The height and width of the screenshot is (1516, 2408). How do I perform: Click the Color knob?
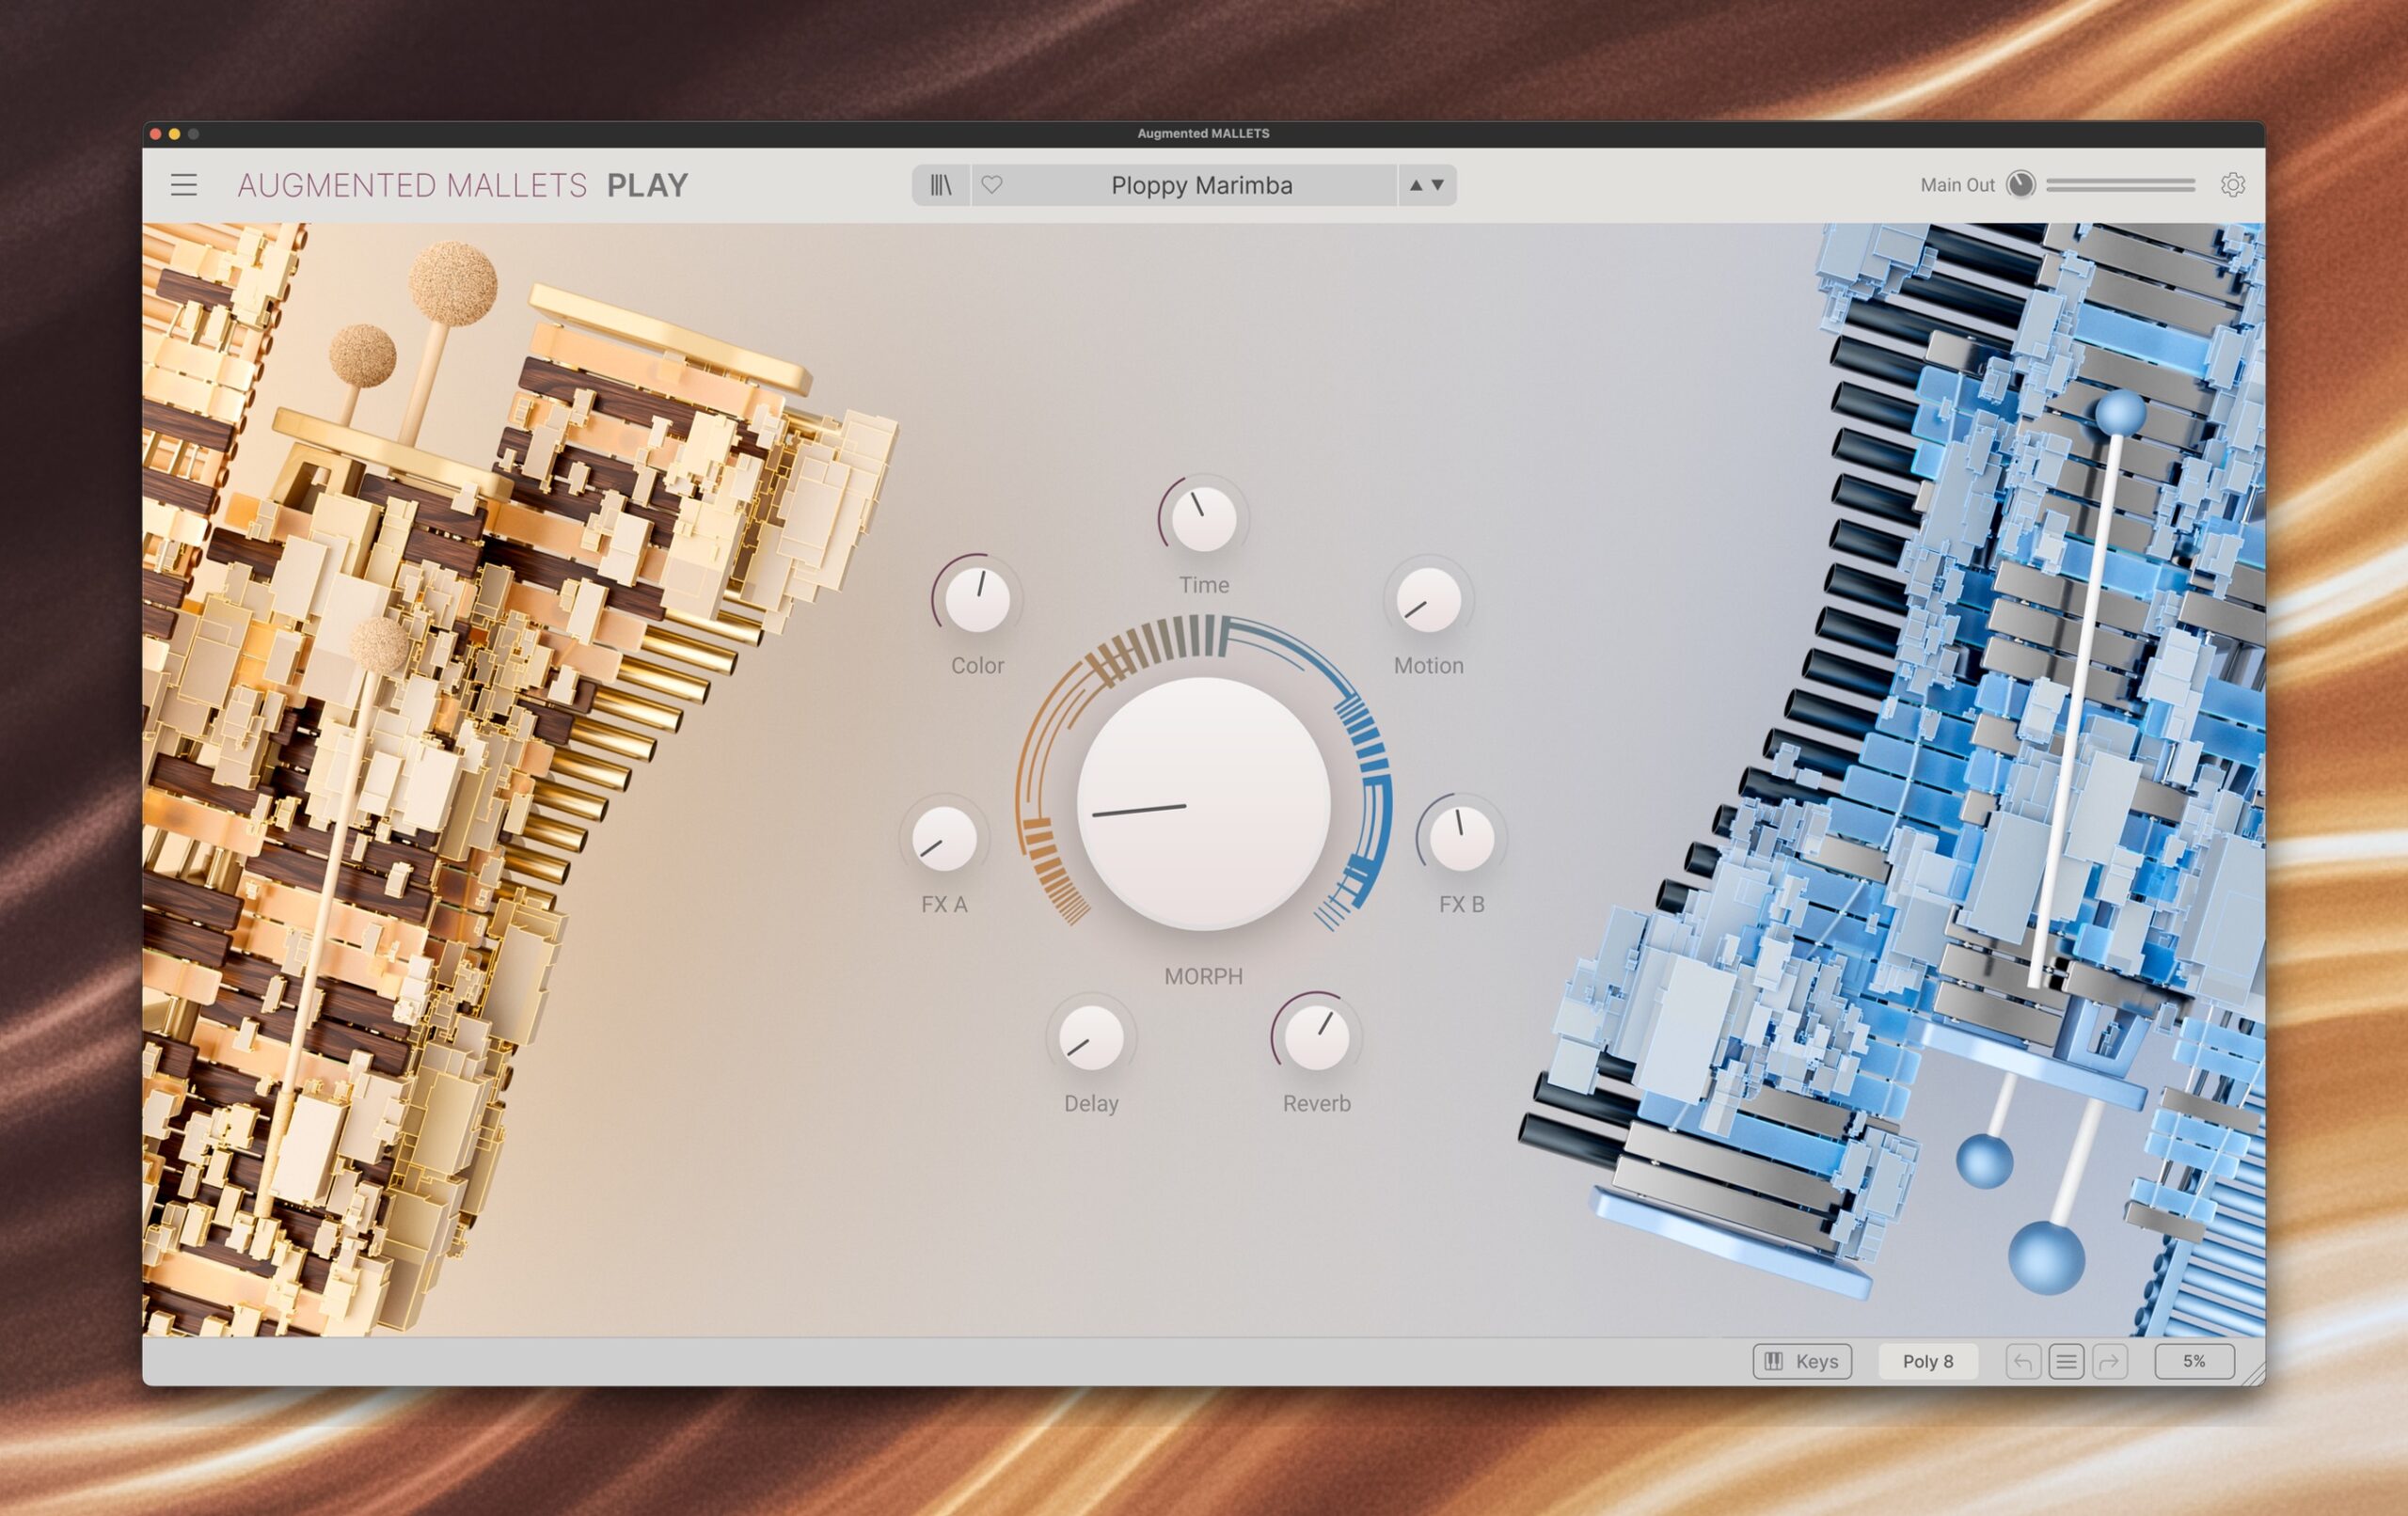coord(977,600)
